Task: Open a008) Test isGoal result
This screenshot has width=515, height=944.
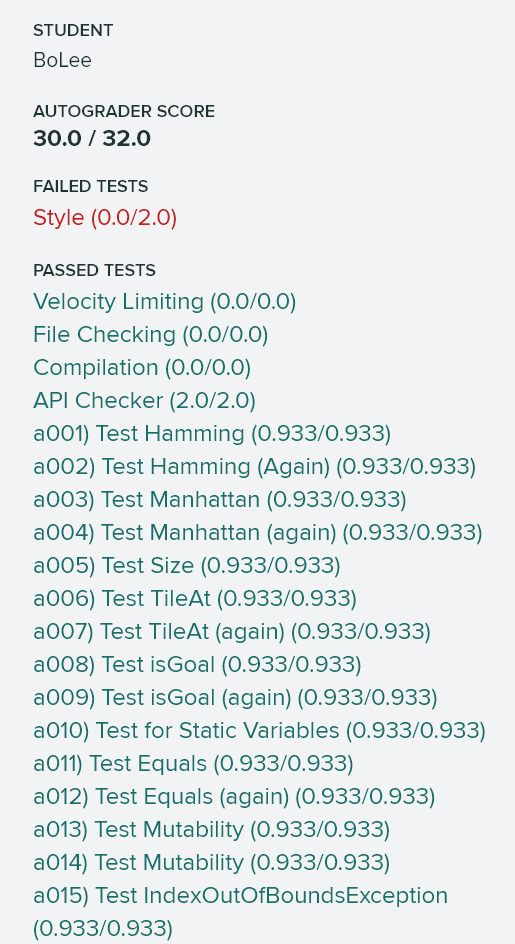Action: [197, 666]
